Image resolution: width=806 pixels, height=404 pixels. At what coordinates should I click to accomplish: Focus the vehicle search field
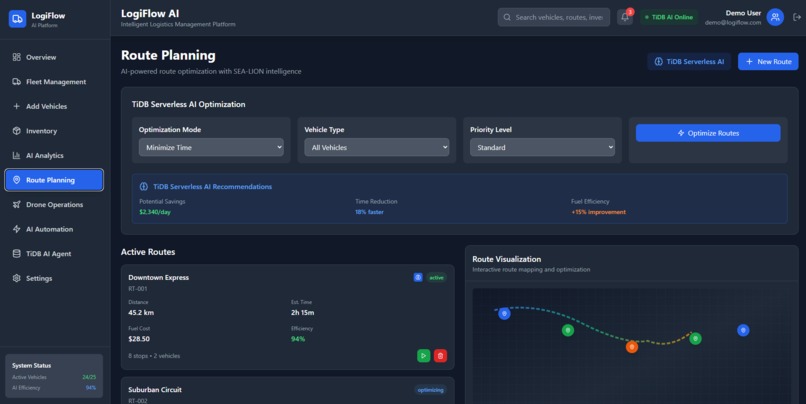click(554, 17)
